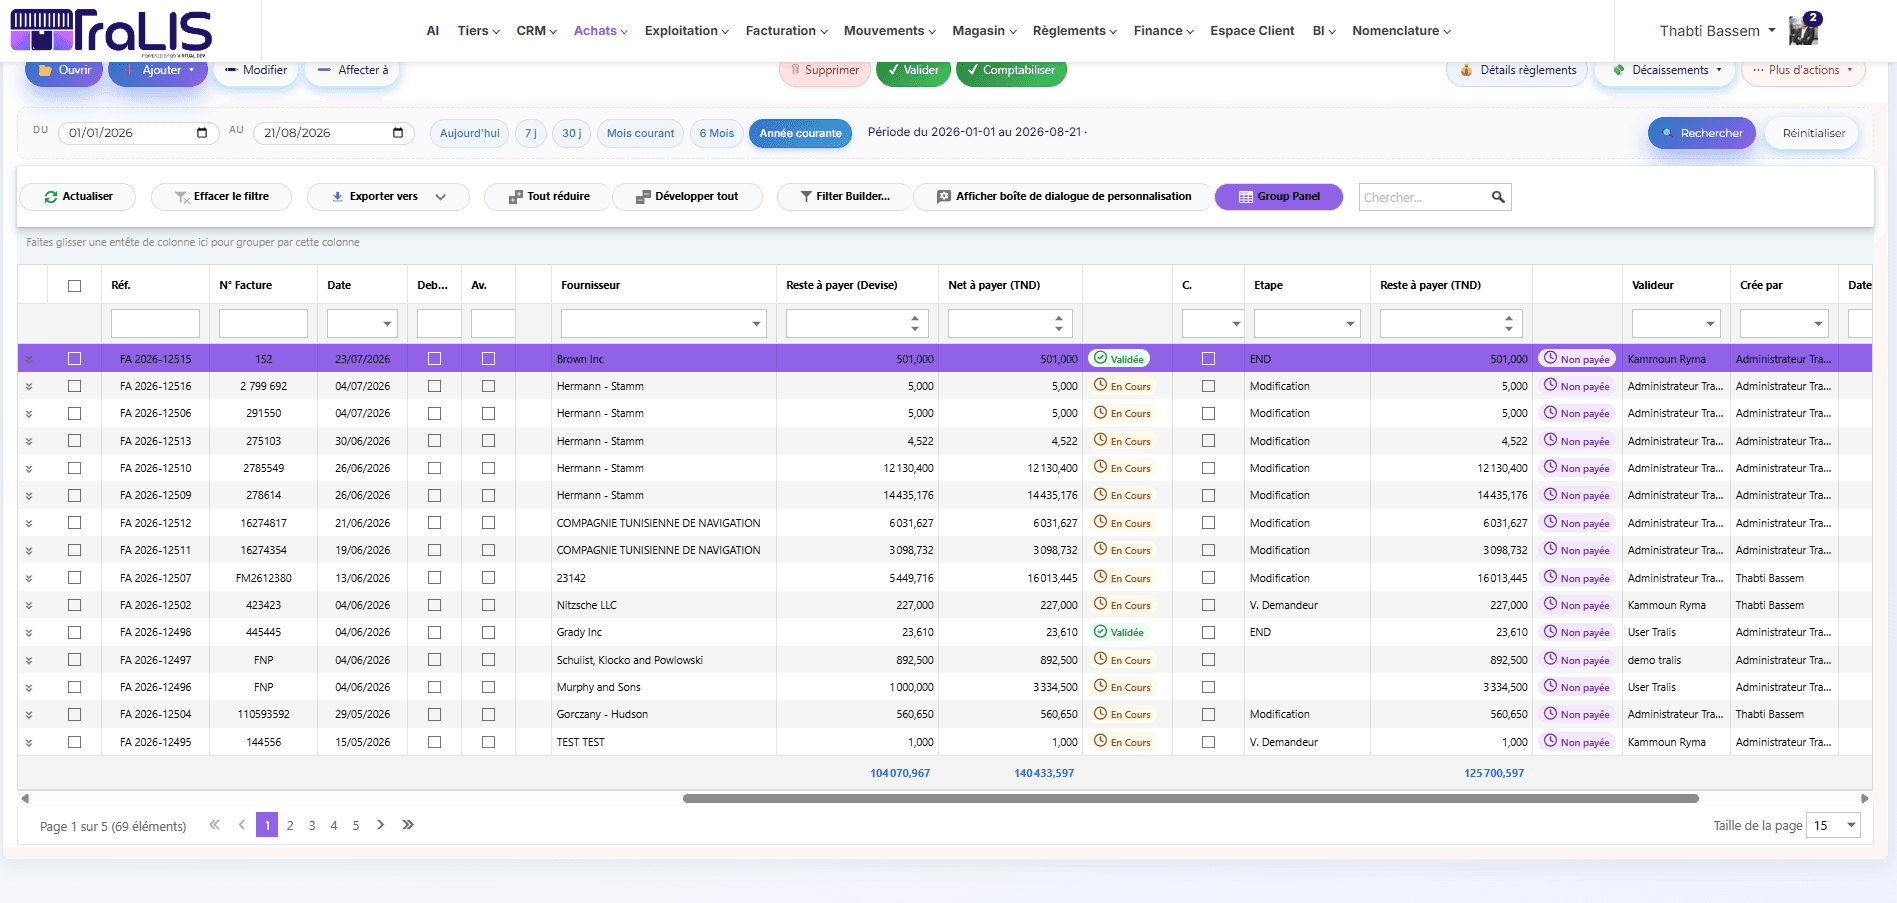Image resolution: width=1897 pixels, height=903 pixels.
Task: Select row checkbox for FA 2026-12502
Action: click(x=74, y=605)
